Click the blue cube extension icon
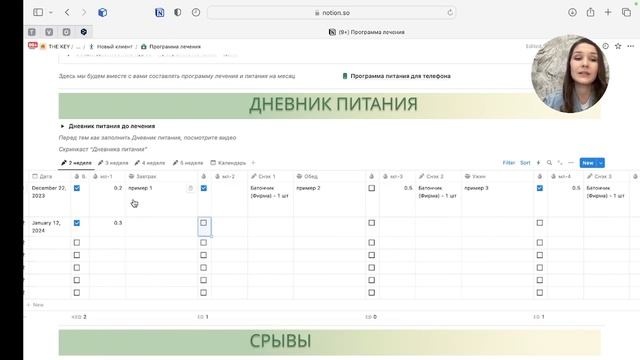This screenshot has width=640, height=360. [x=102, y=13]
